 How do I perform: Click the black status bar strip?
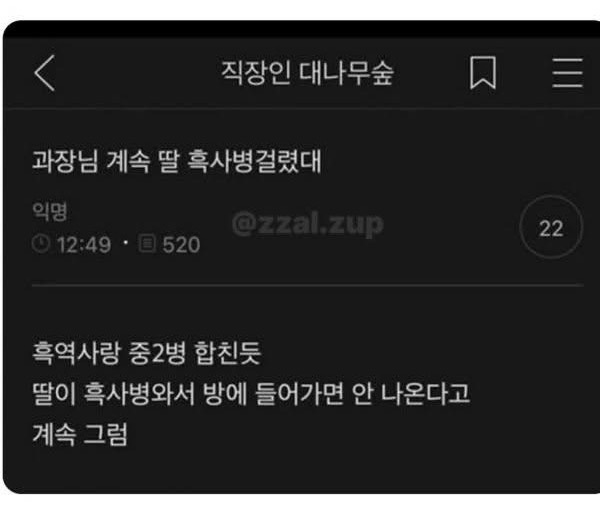(302, 29)
